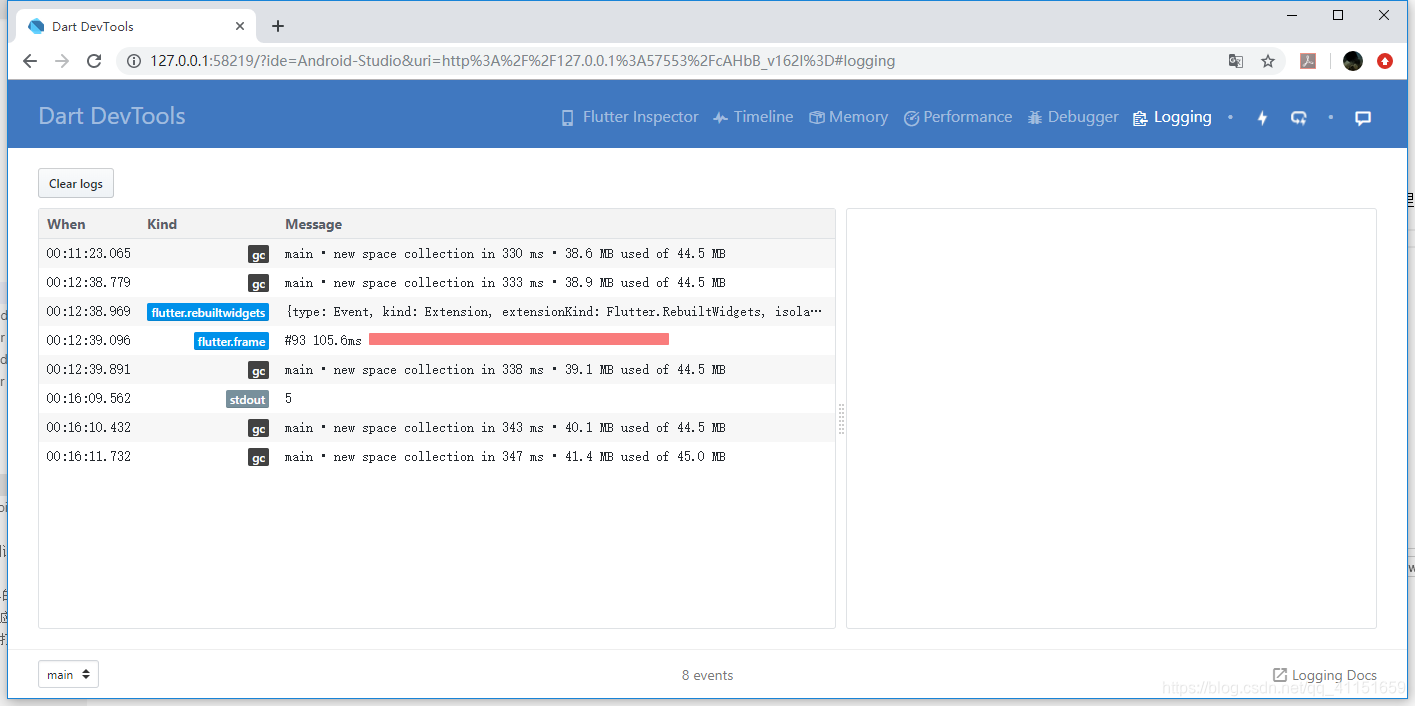This screenshot has height=706, width=1415.
Task: Select the flutter.rebuiltwidgets log row
Action: (x=437, y=312)
